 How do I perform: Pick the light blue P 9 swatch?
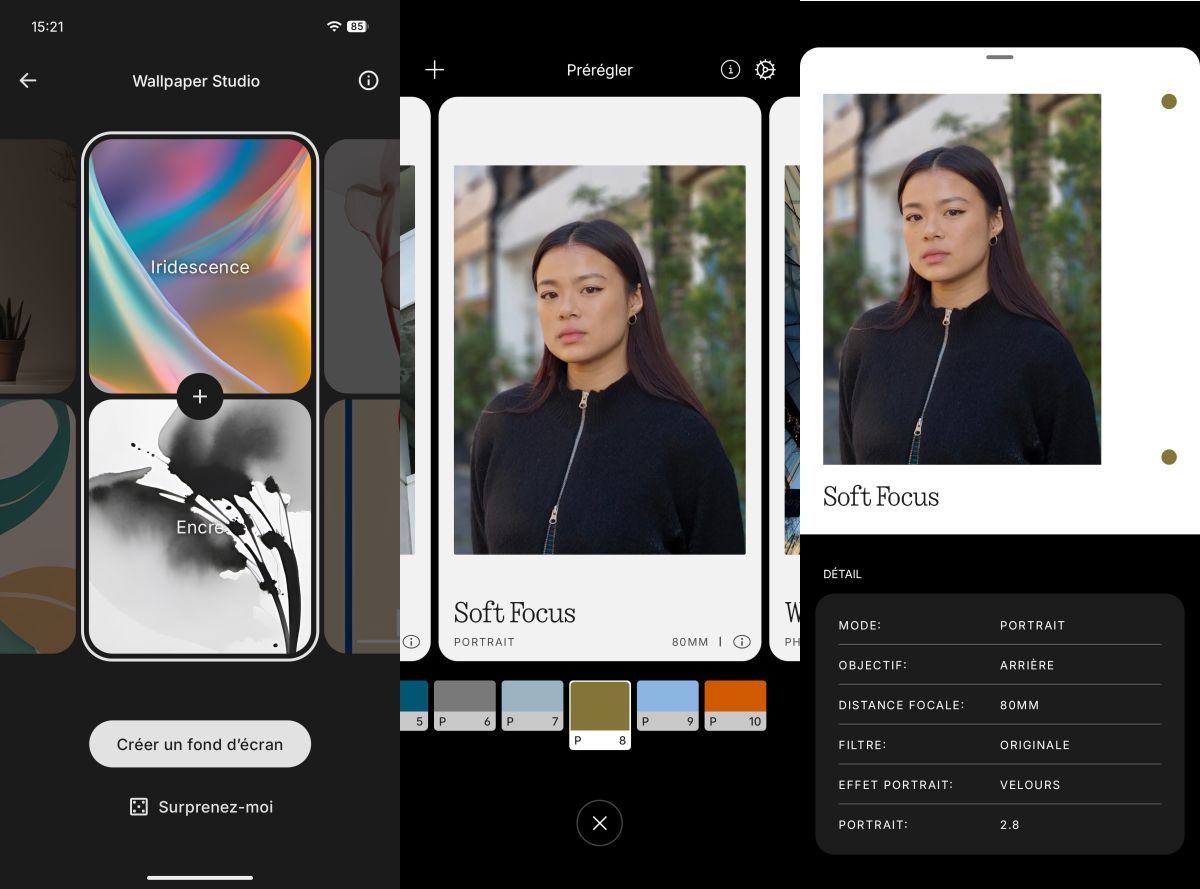coord(667,706)
